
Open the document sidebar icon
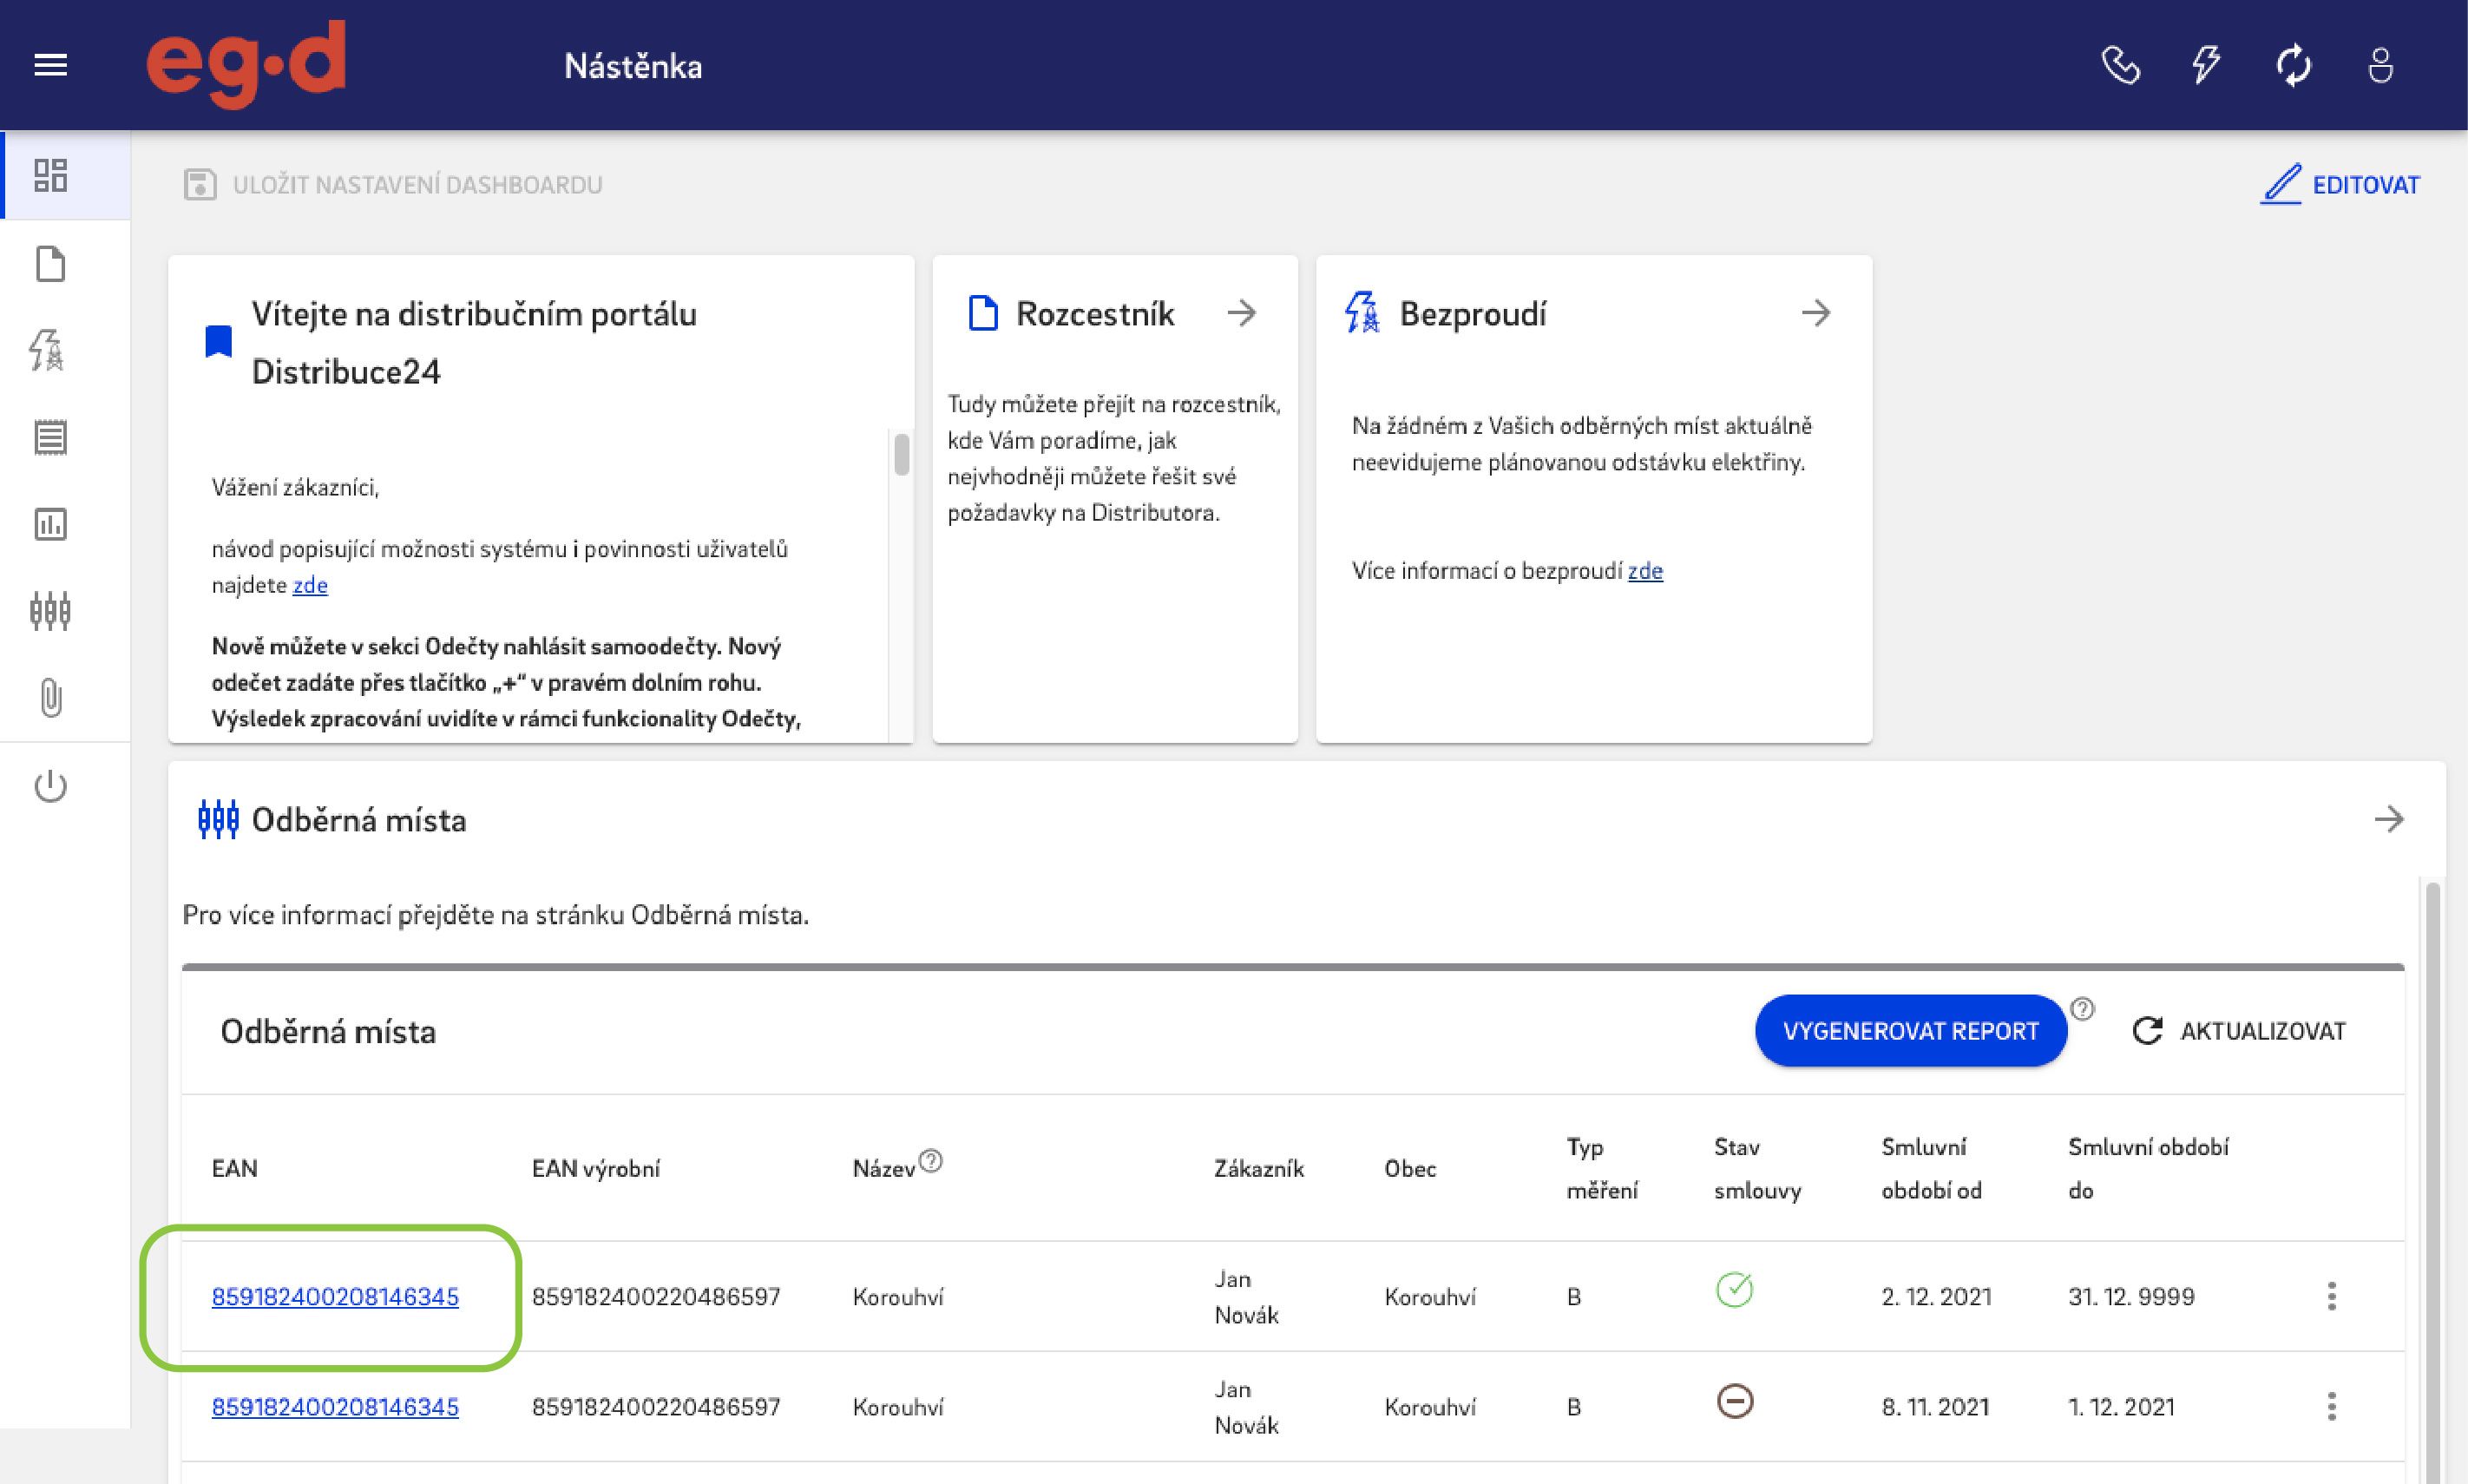(50, 264)
